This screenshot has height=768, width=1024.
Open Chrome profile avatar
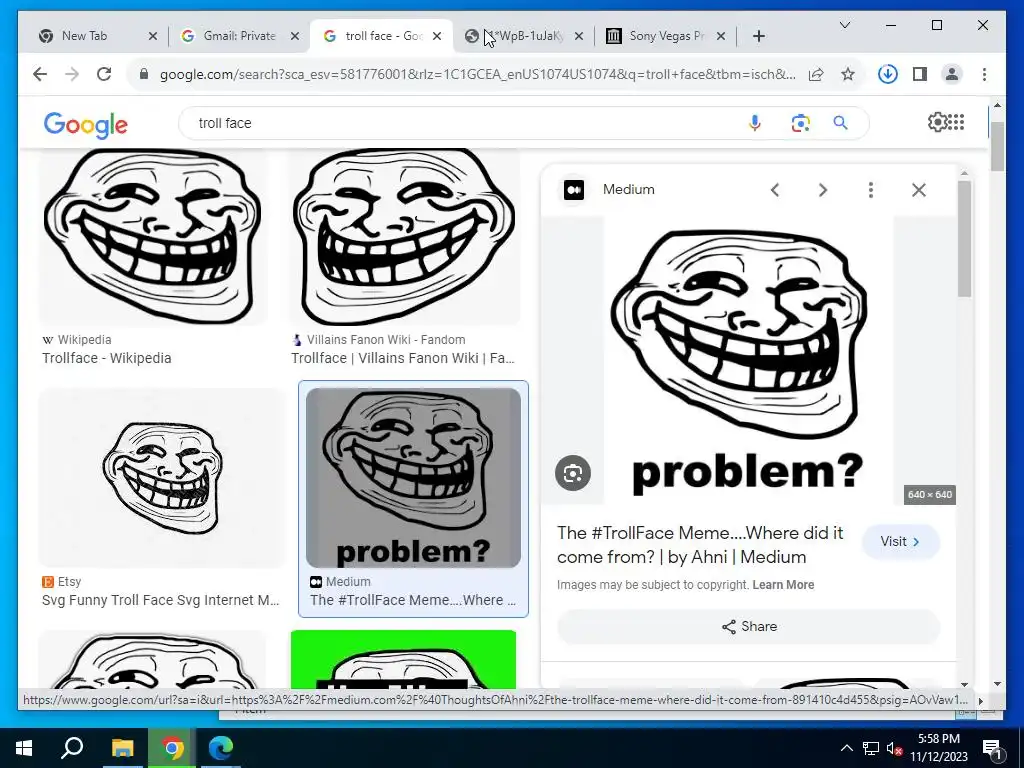pos(952,74)
